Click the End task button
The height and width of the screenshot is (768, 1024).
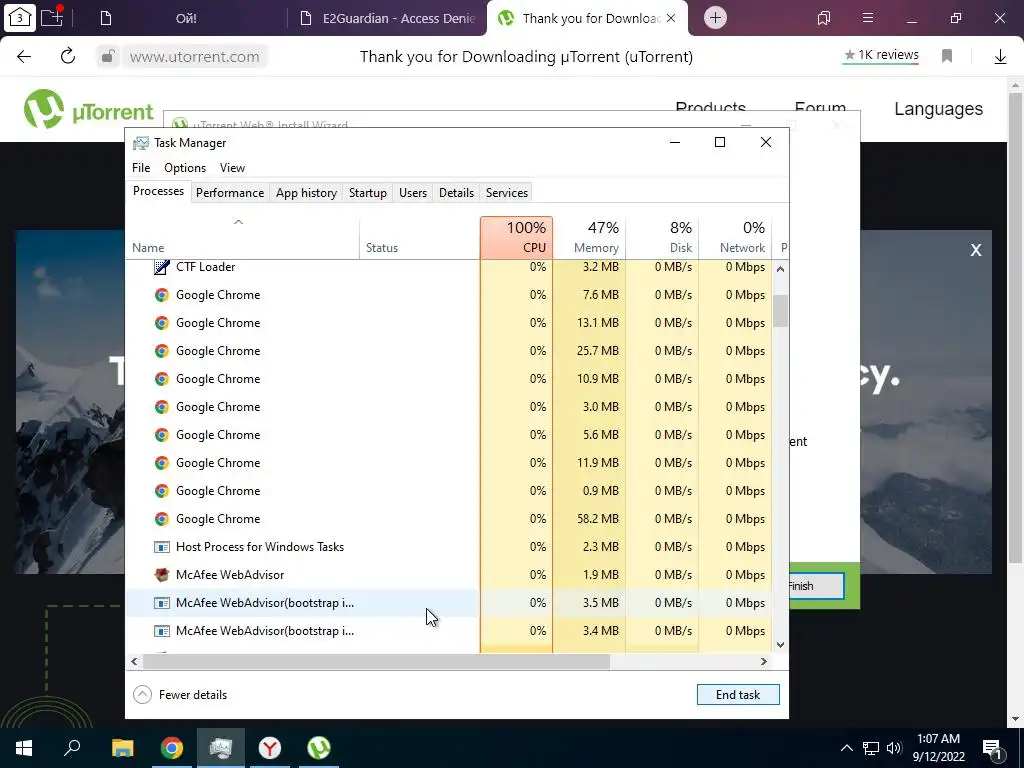point(738,695)
